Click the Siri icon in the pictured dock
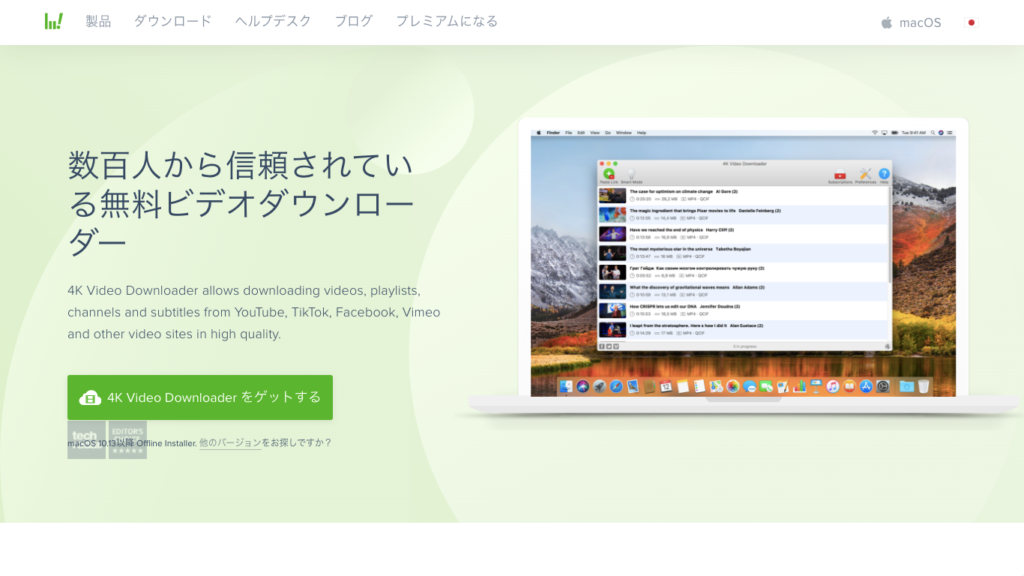Image resolution: width=1024 pixels, height=576 pixels. [583, 387]
